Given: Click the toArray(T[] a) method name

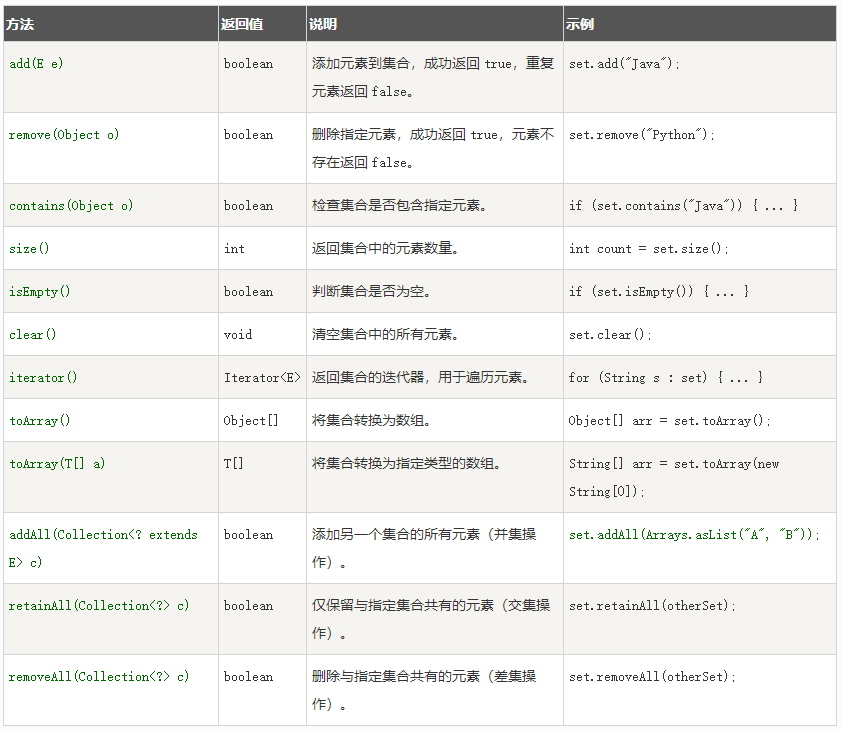Looking at the screenshot, I should pos(57,464).
